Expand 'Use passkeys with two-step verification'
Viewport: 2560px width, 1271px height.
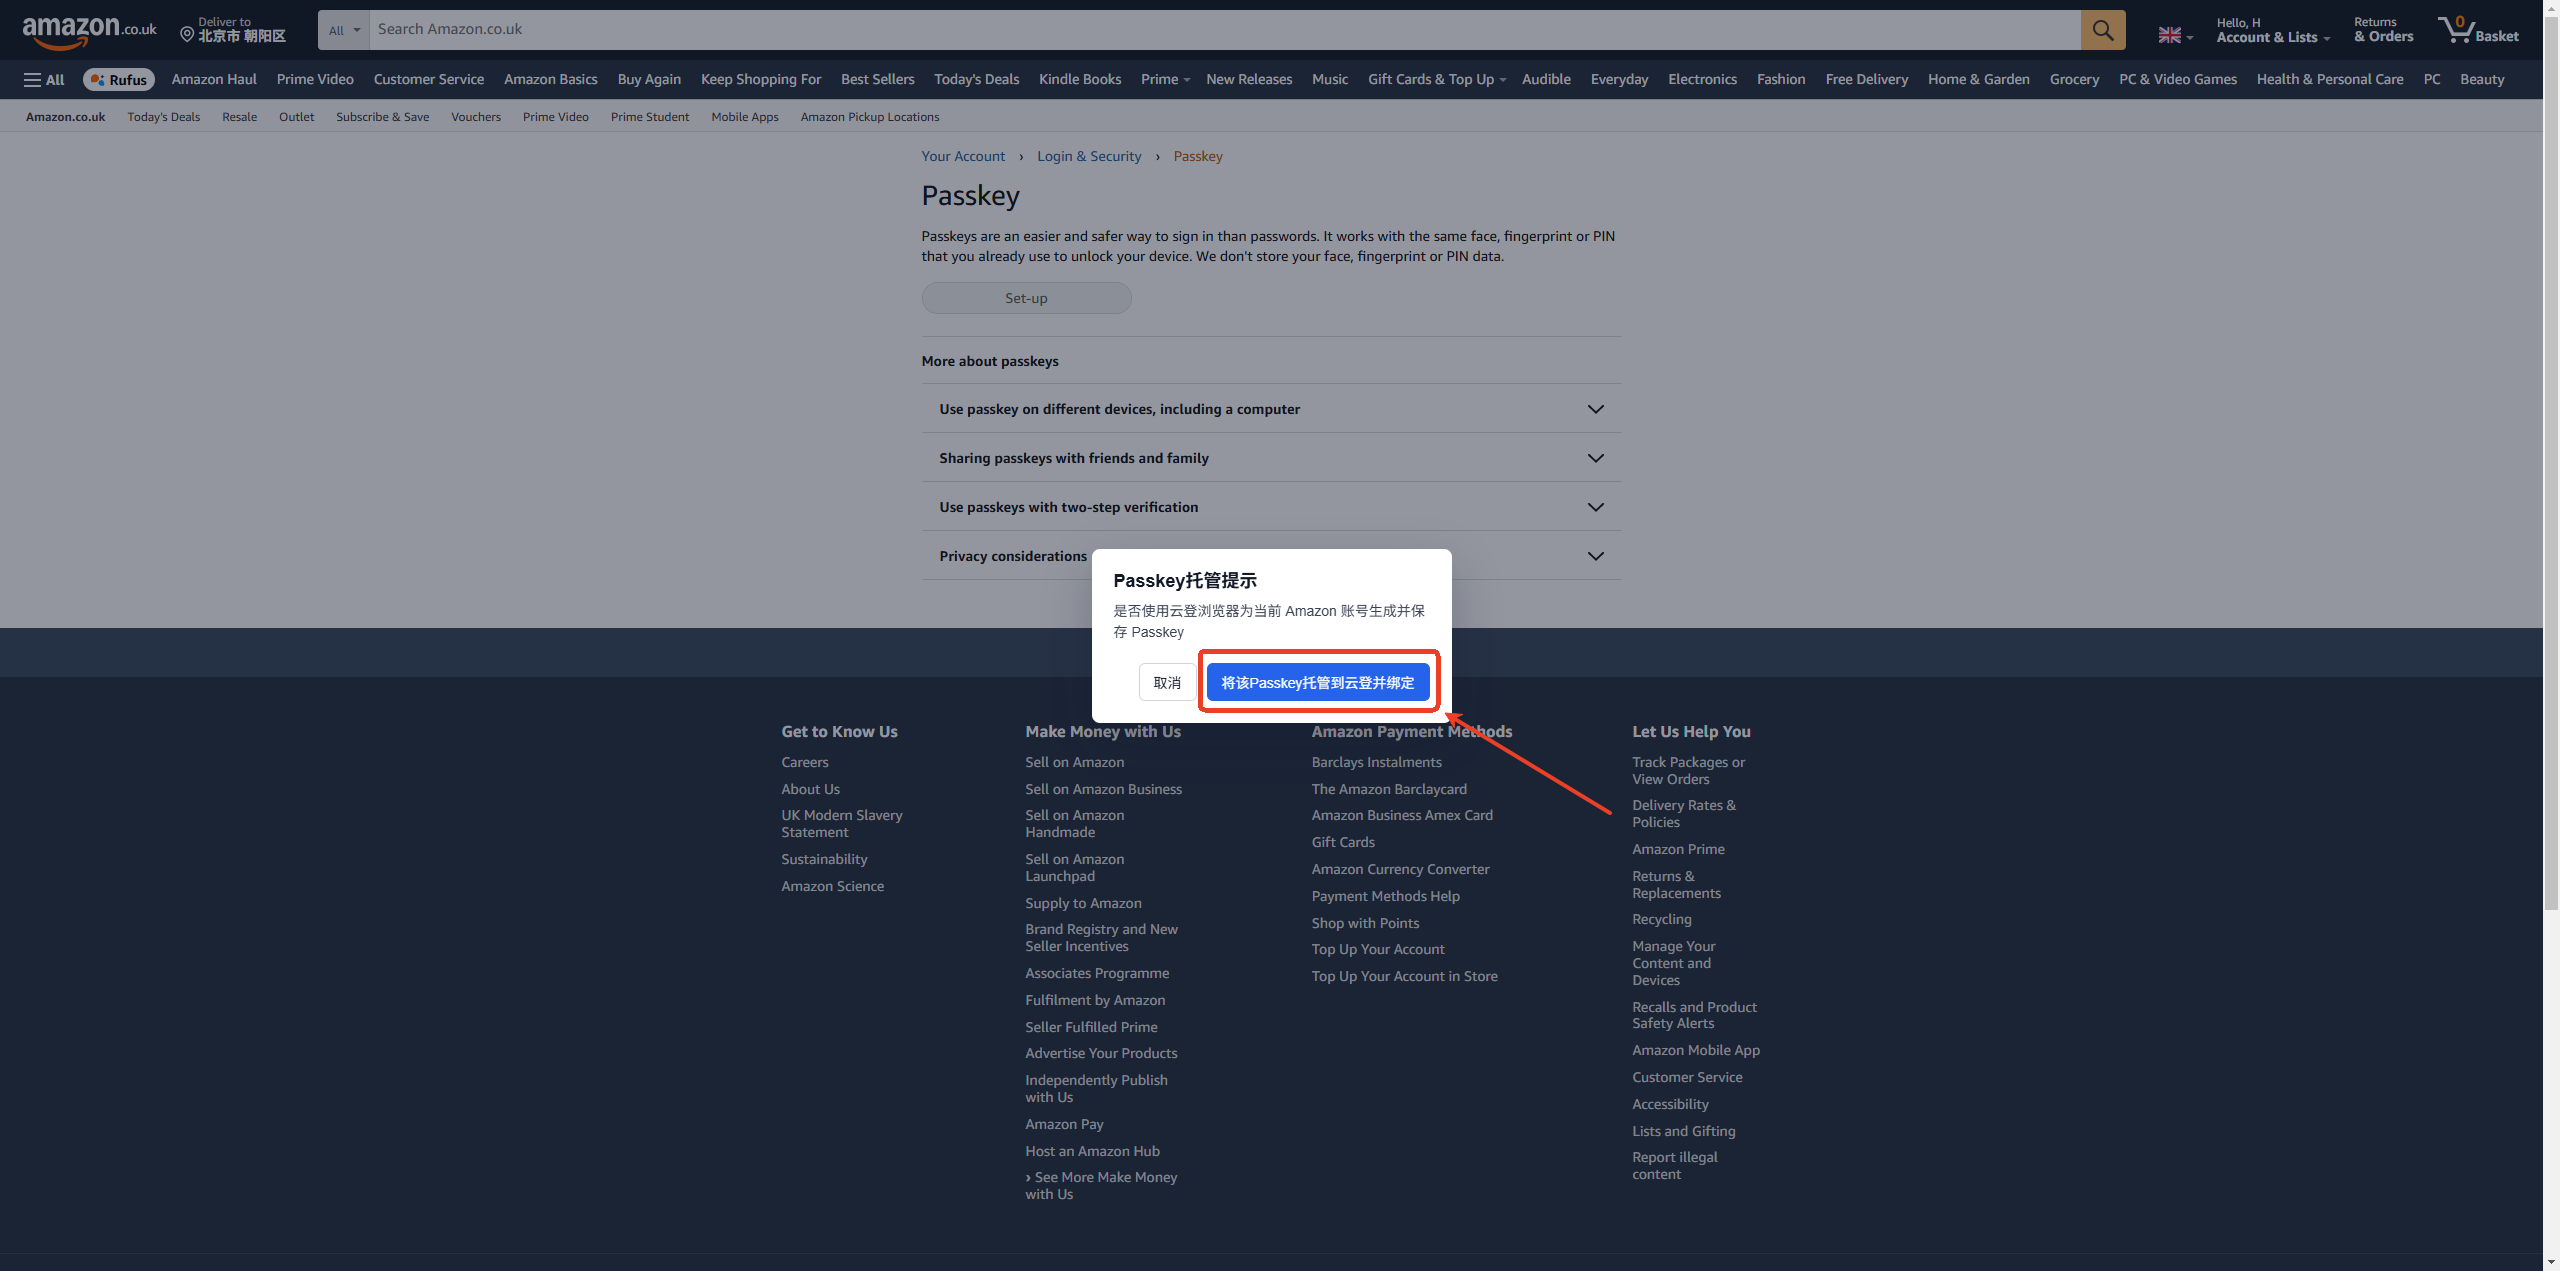point(1271,507)
